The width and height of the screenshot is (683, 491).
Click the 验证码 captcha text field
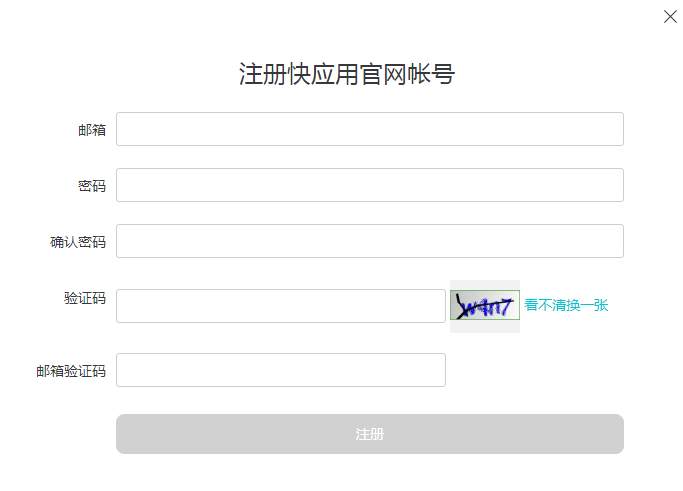281,306
